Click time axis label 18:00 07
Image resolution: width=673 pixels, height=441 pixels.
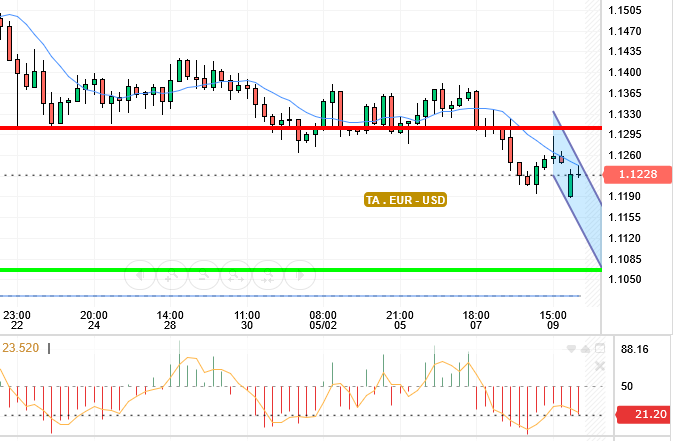[x=476, y=320]
